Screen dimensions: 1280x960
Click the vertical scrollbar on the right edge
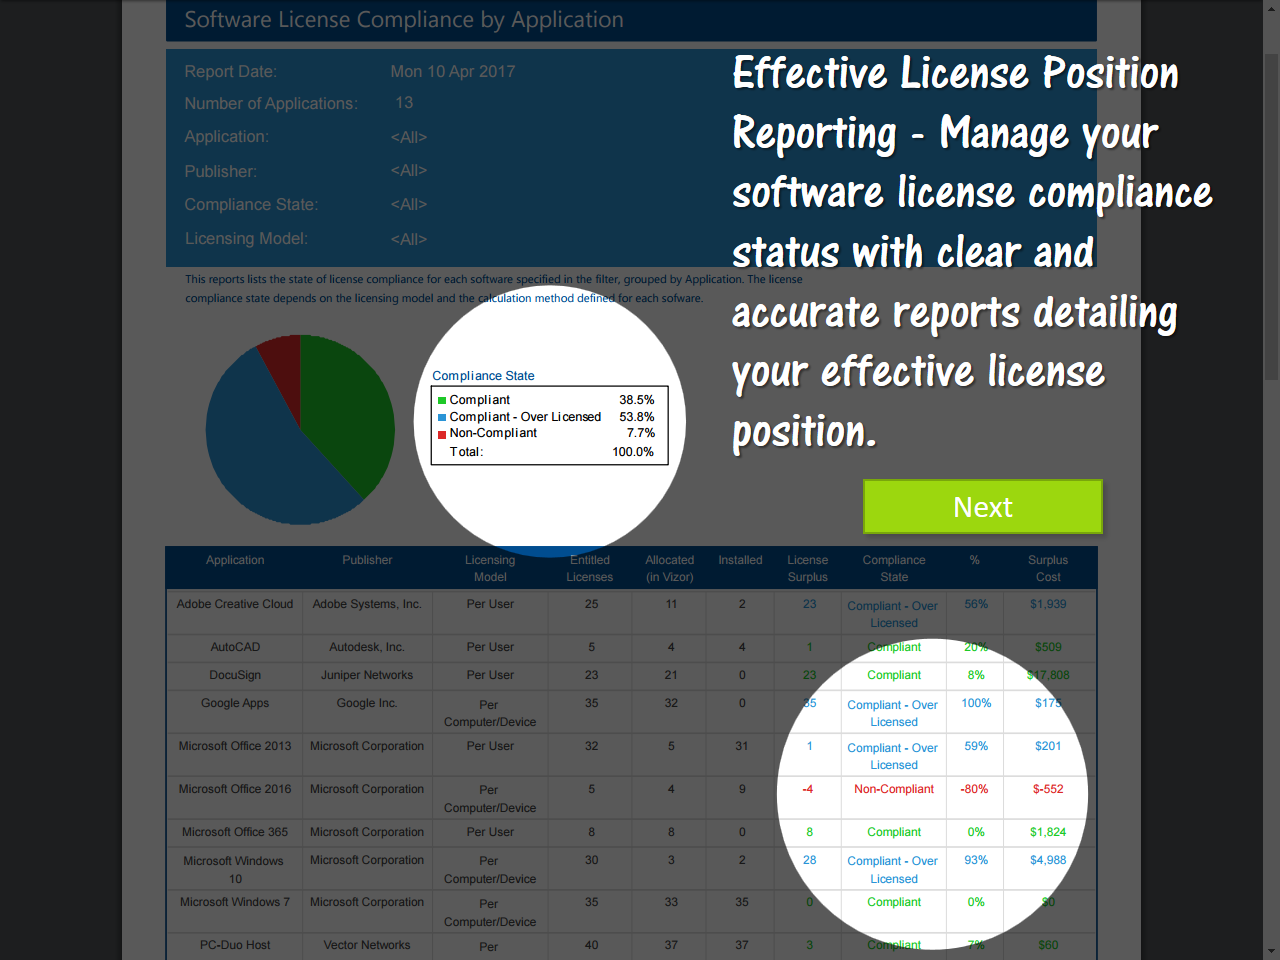coord(1271,216)
